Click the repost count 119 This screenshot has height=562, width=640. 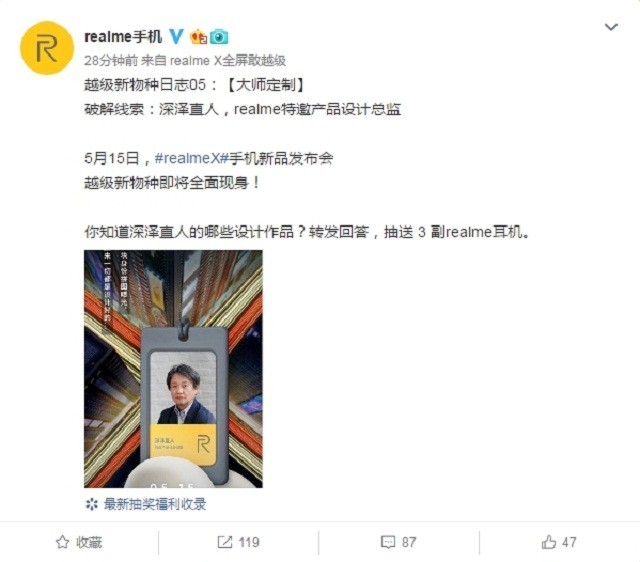(249, 542)
